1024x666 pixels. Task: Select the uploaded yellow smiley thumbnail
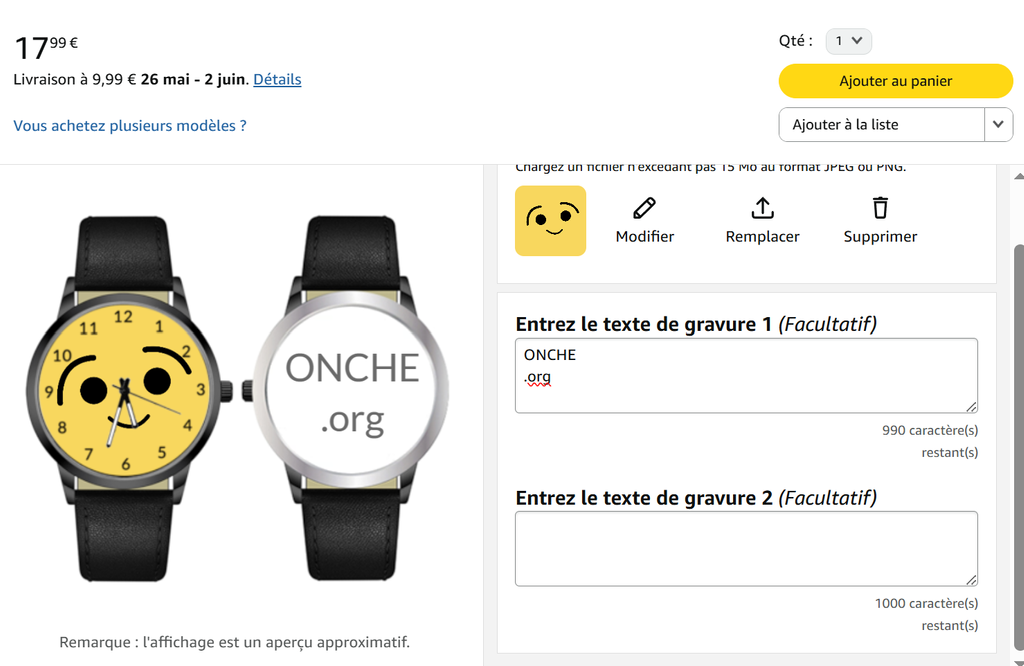[551, 221]
